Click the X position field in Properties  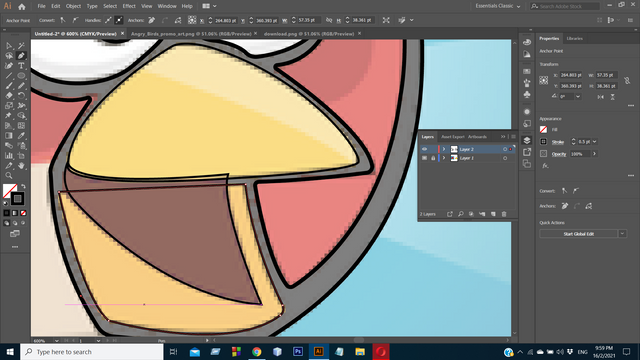571,75
